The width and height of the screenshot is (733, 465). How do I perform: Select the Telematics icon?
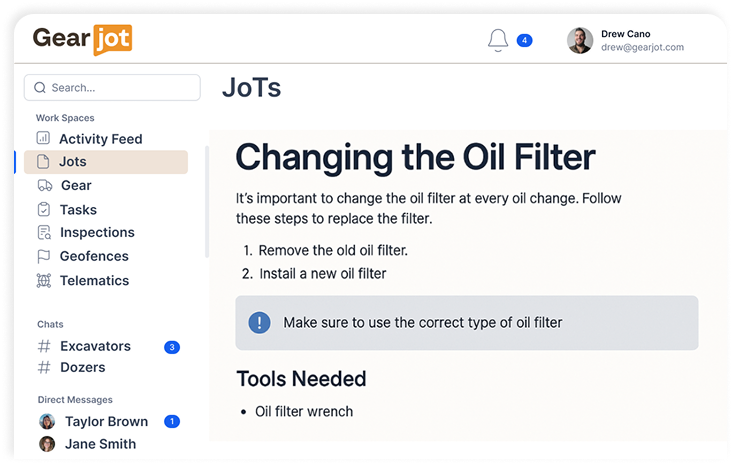[x=43, y=281]
